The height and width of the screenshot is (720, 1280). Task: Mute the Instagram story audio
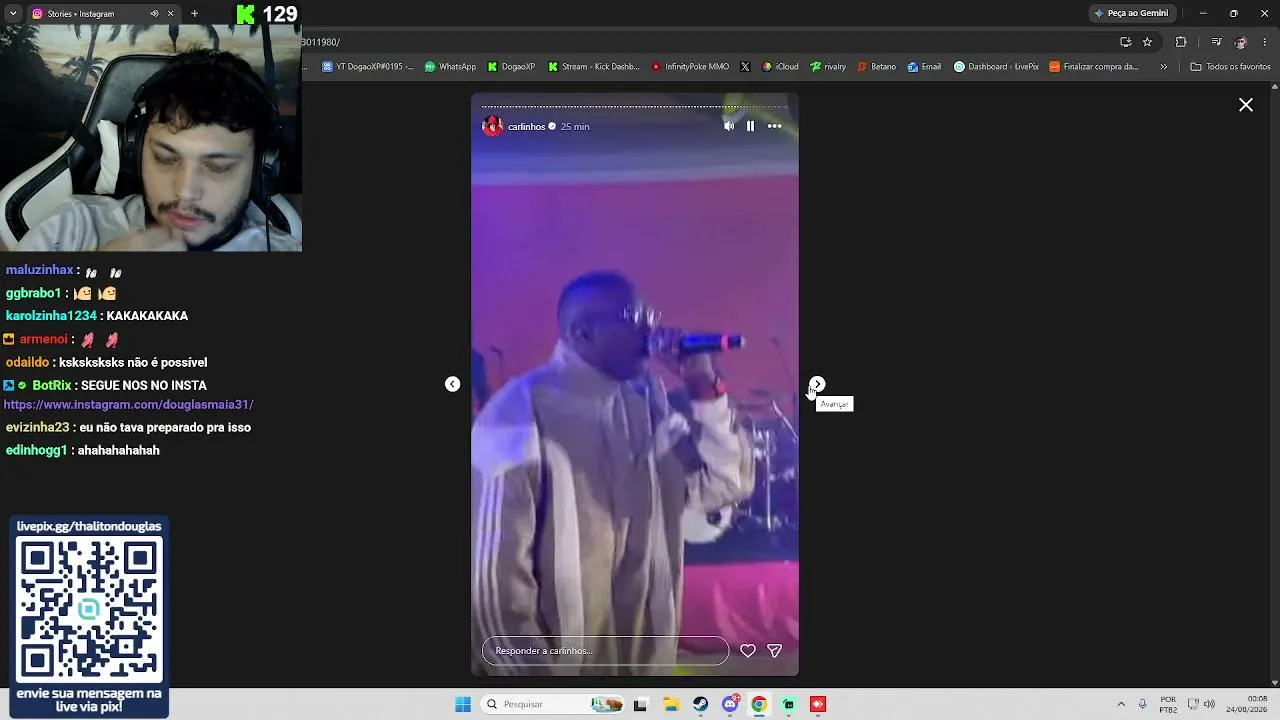729,126
